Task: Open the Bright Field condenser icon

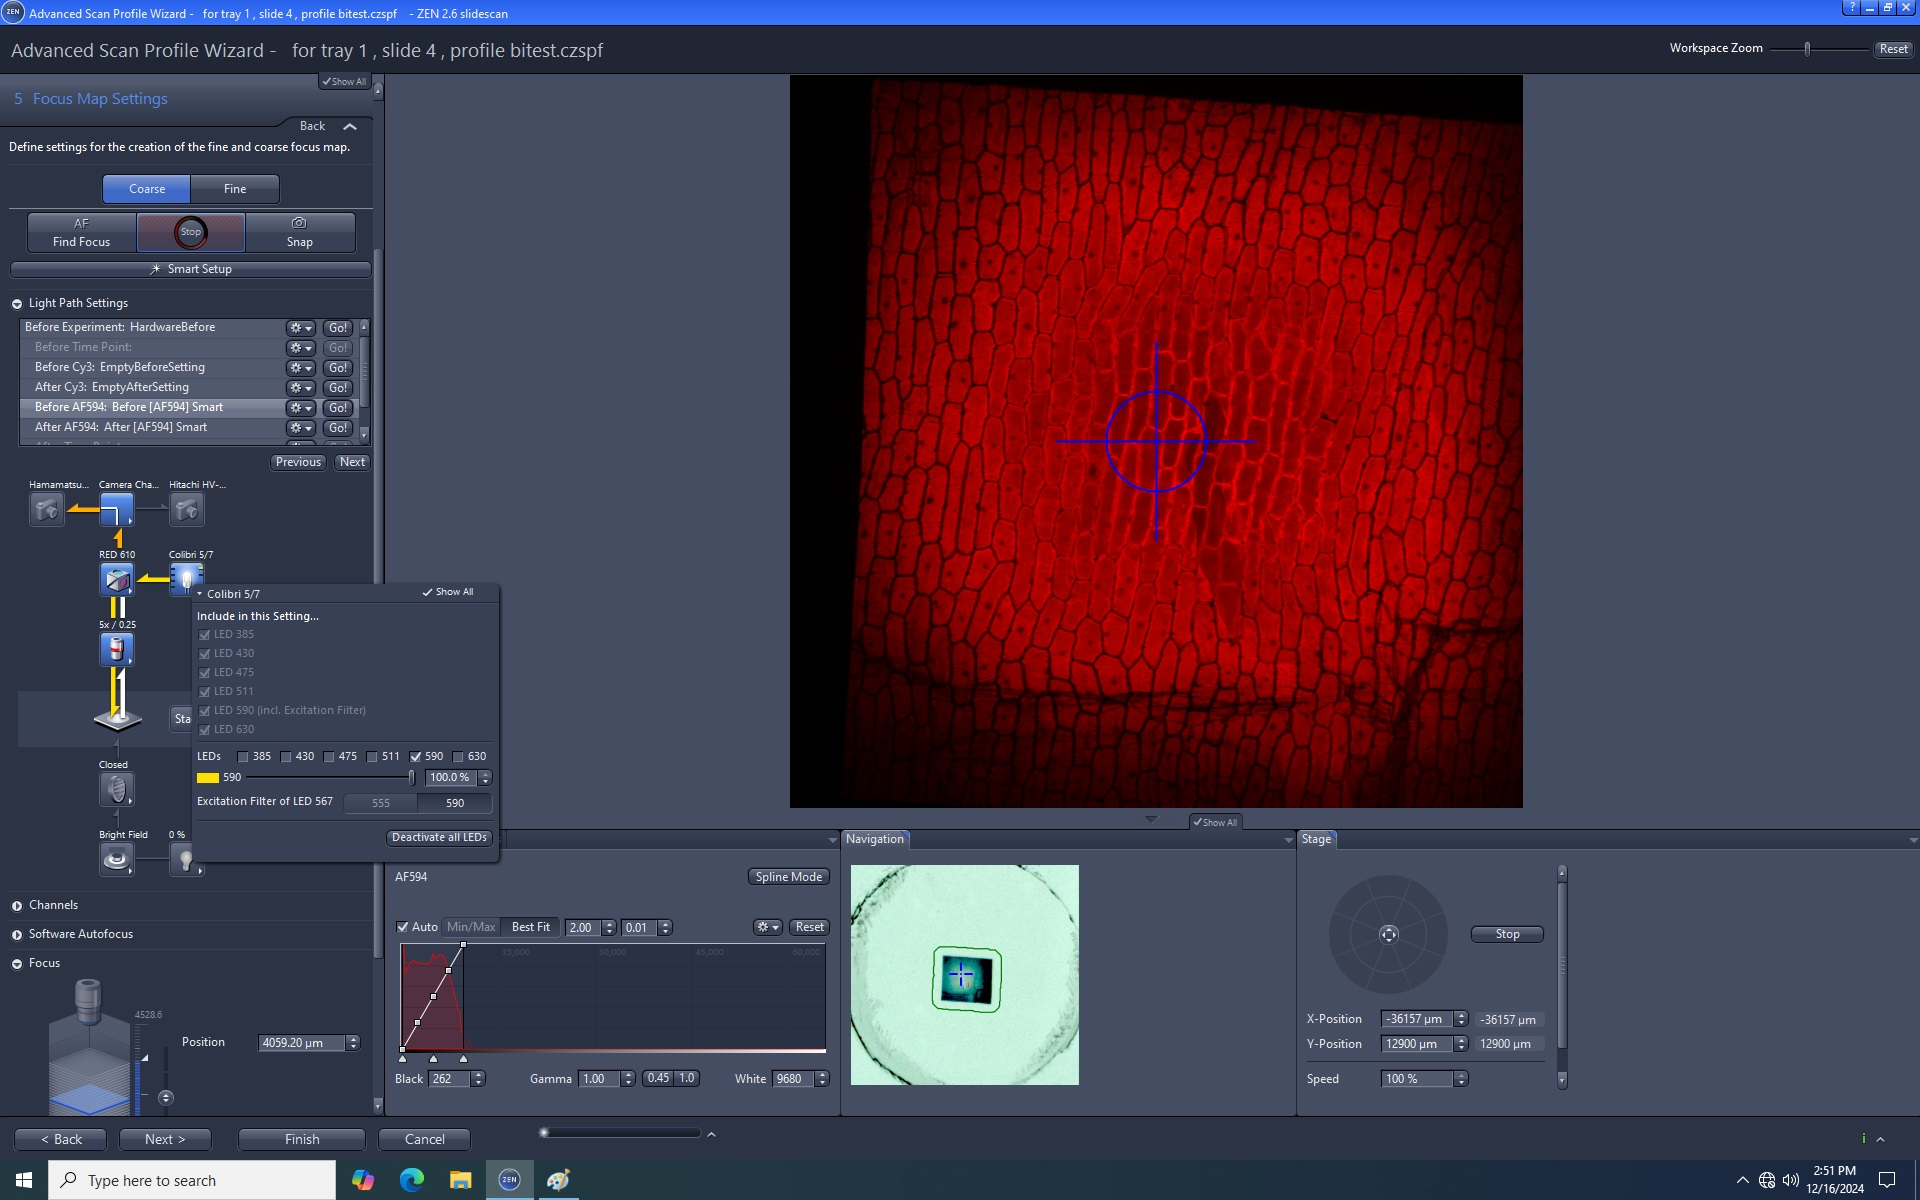Action: pyautogui.click(x=116, y=860)
